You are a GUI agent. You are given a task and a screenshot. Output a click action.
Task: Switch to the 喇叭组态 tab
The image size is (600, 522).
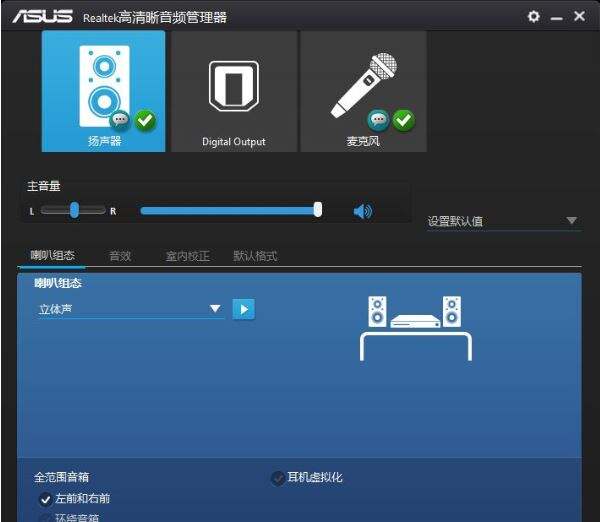click(x=52, y=255)
